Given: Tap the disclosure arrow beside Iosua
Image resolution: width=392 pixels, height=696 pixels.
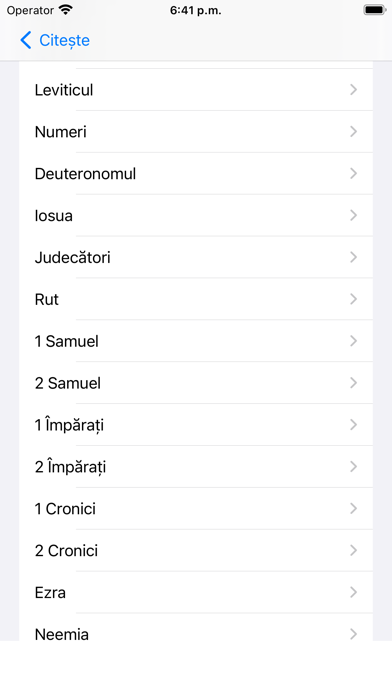Looking at the screenshot, I should tap(353, 215).
